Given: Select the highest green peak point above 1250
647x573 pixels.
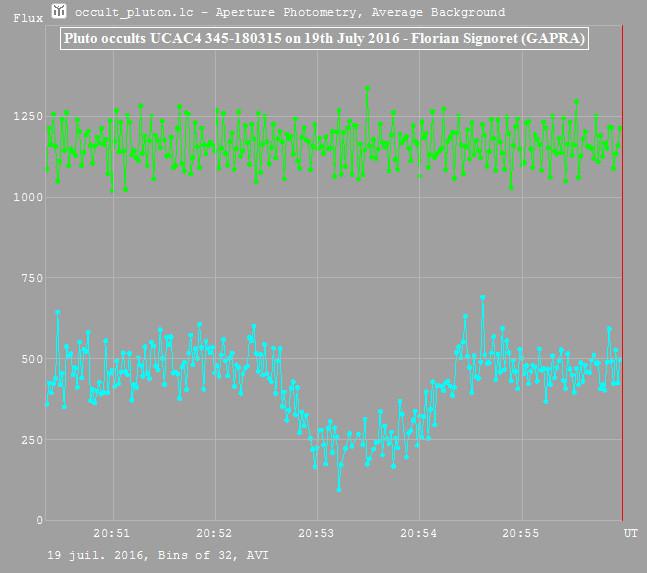Looking at the screenshot, I should pos(367,88).
